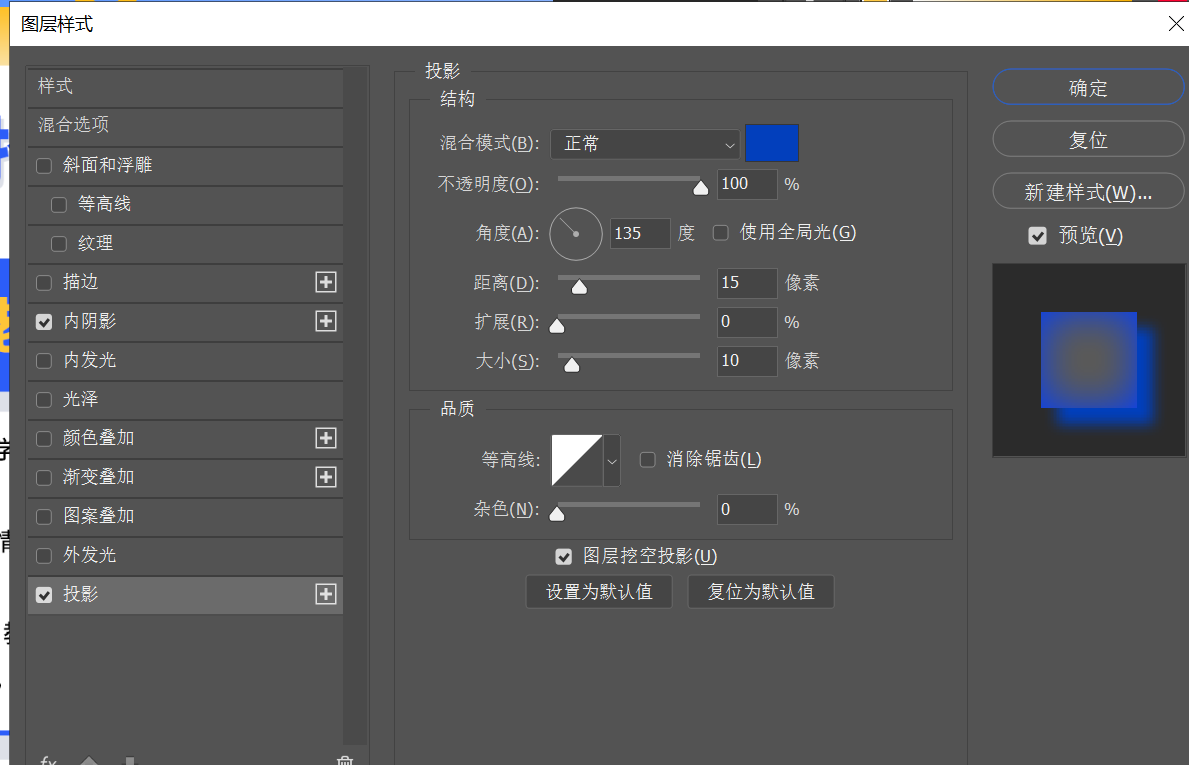Click the 角度 field showing 135
Image resolution: width=1189 pixels, height=765 pixels.
(x=640, y=233)
